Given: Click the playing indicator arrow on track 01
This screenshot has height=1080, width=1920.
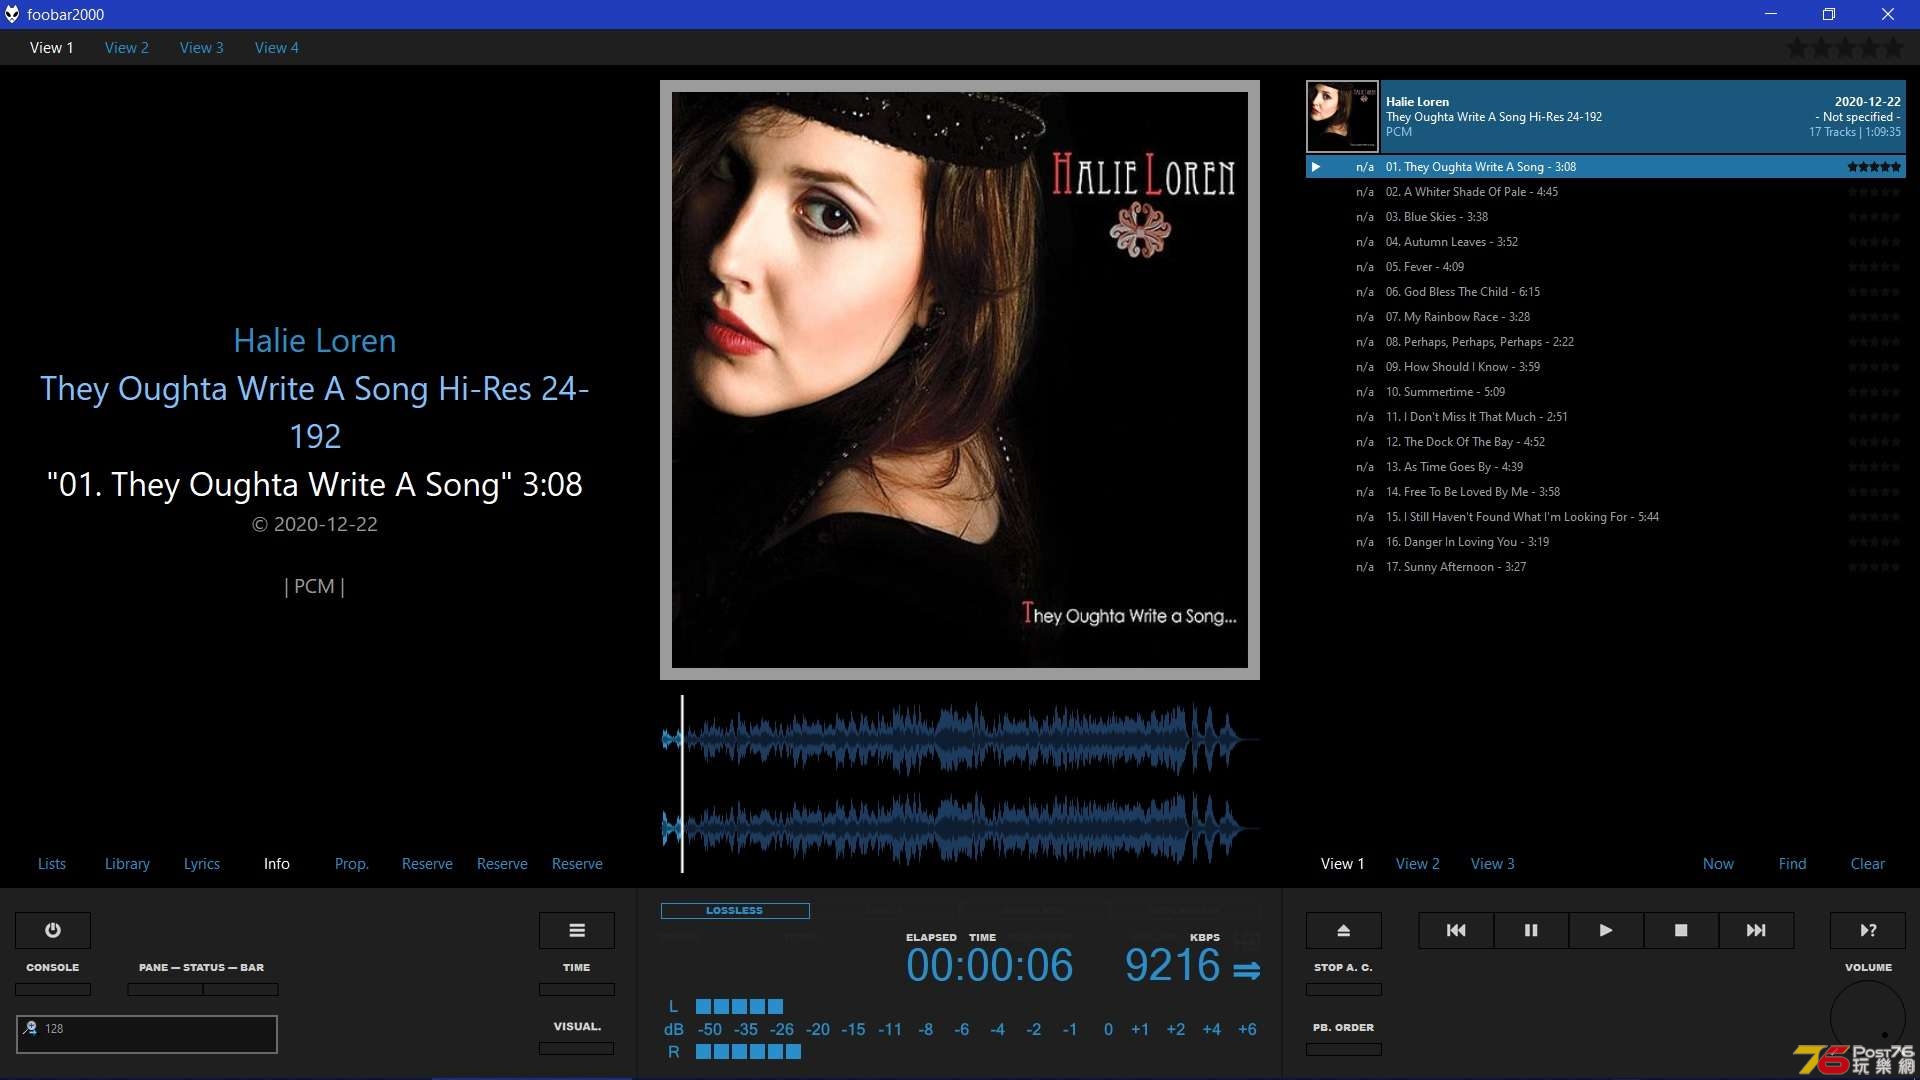Looking at the screenshot, I should coord(1316,167).
